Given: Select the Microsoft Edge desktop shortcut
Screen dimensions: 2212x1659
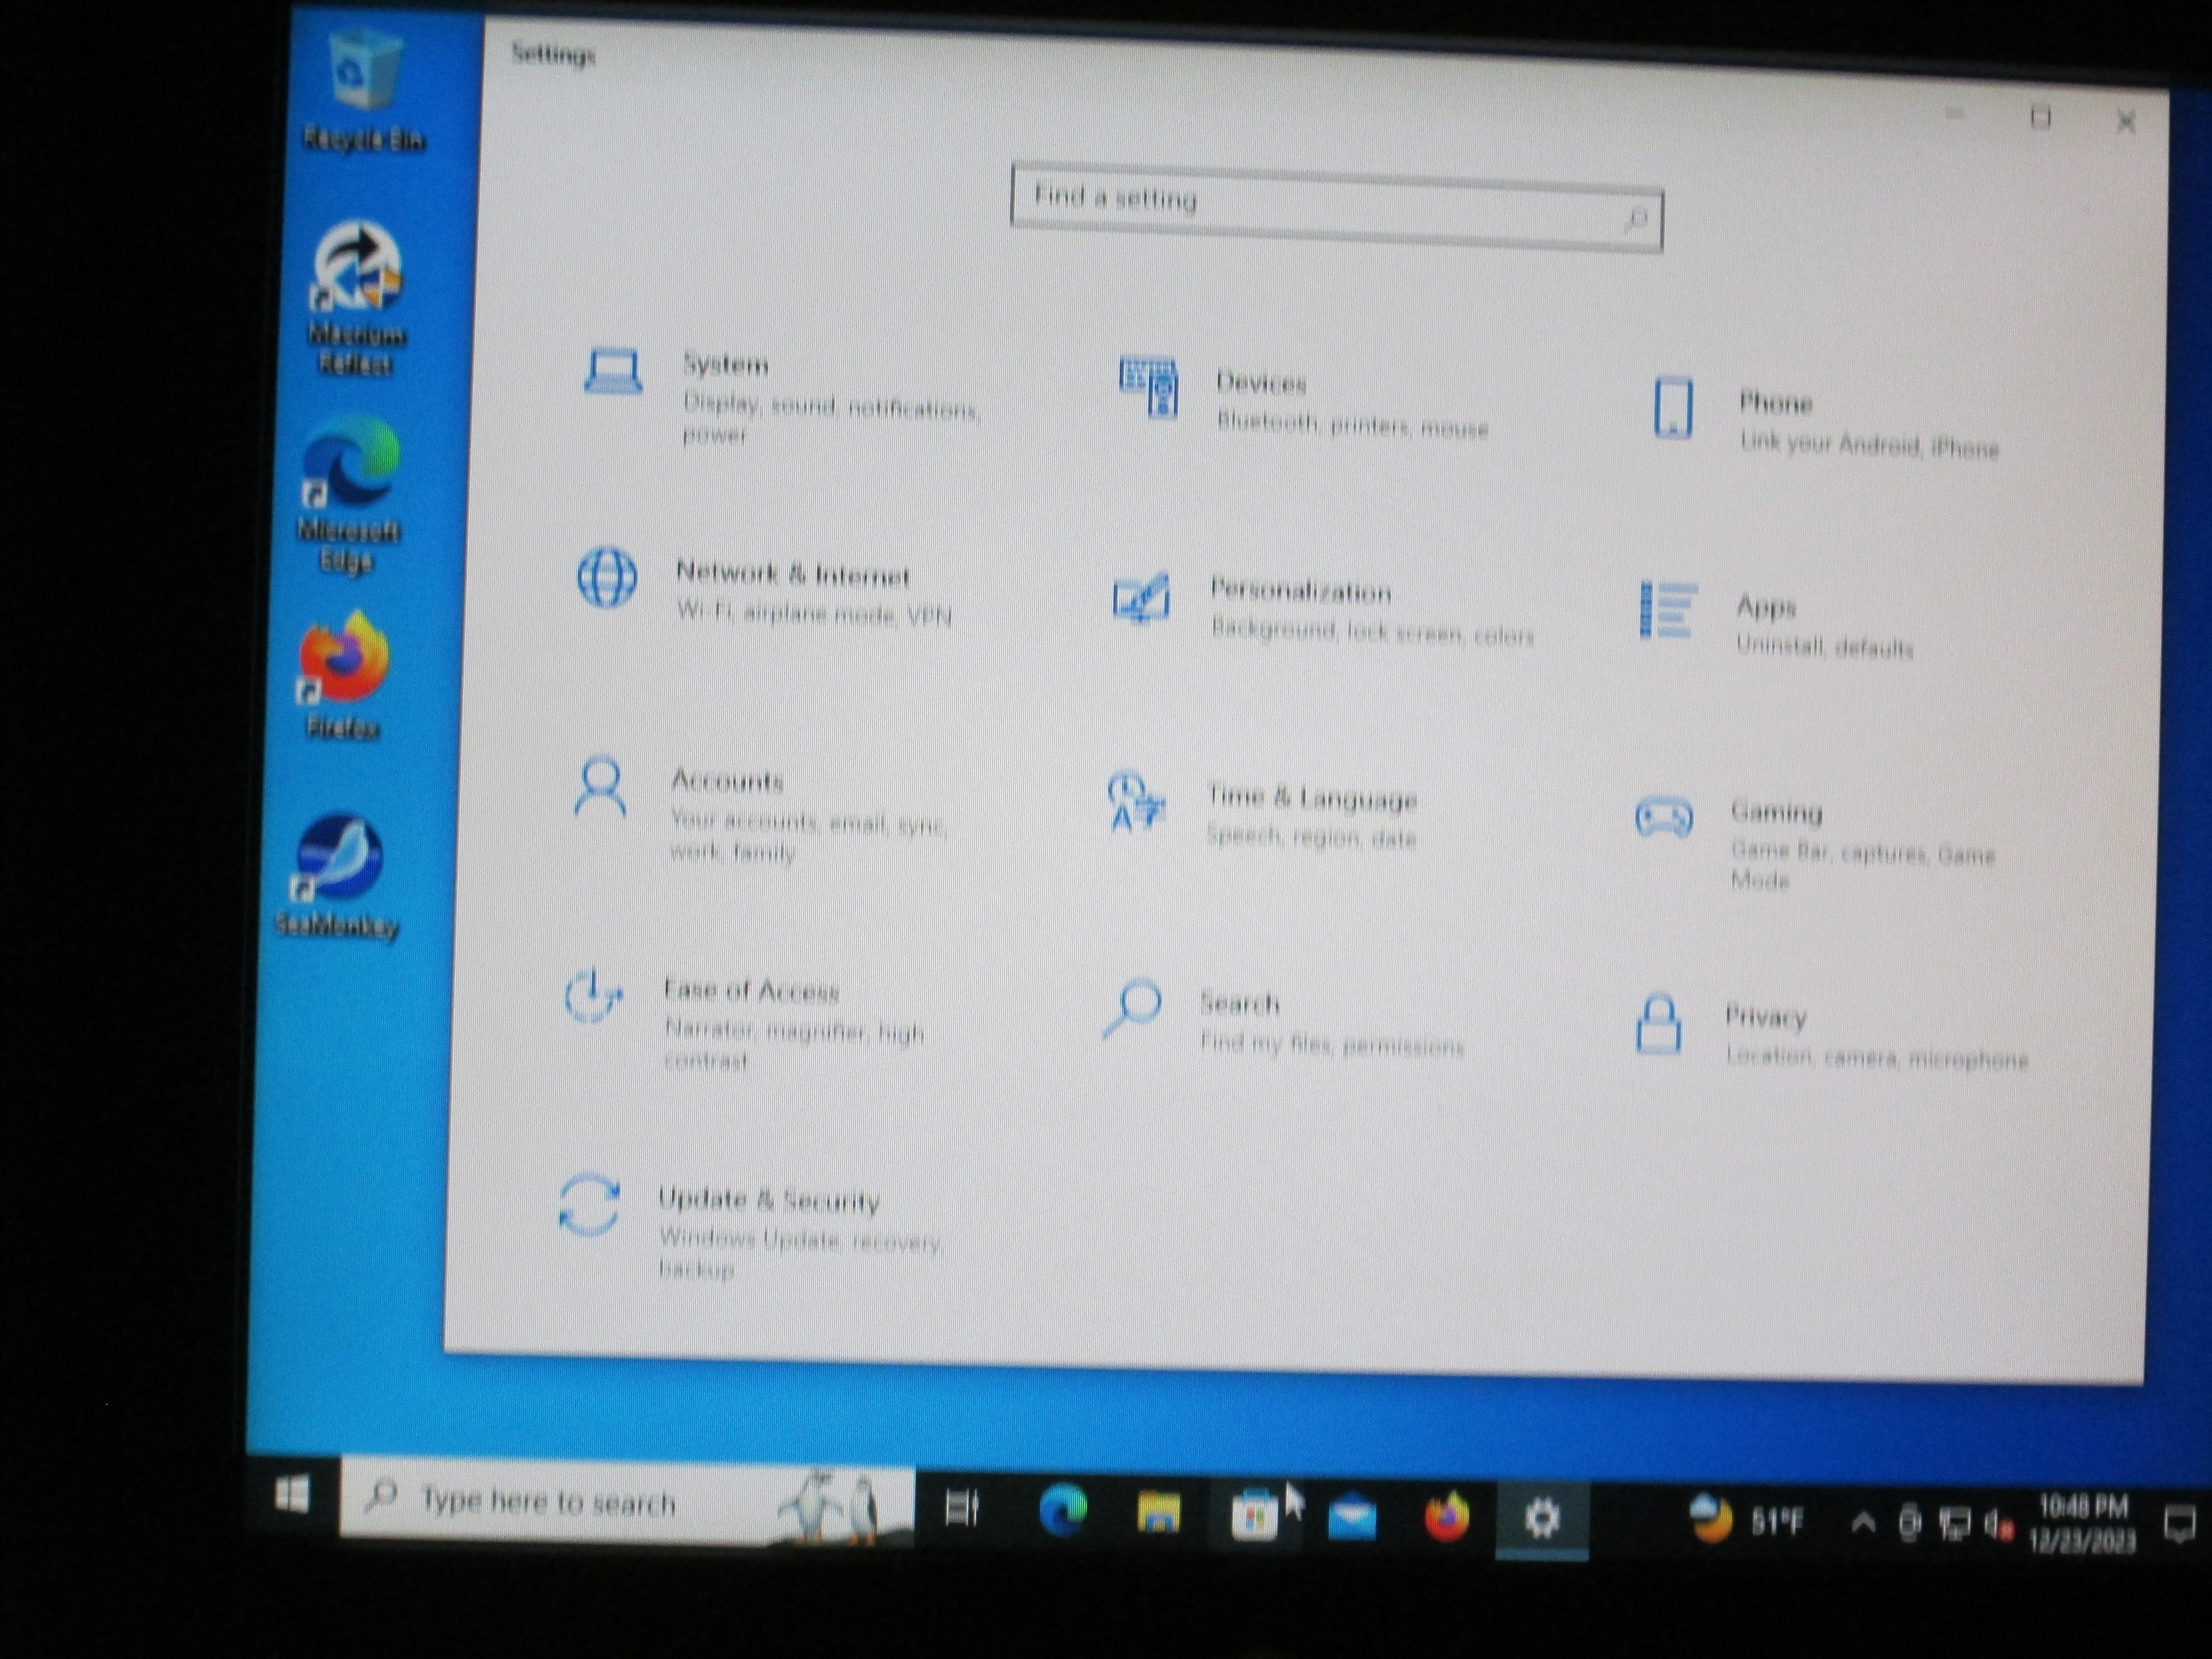Looking at the screenshot, I should click(x=350, y=495).
